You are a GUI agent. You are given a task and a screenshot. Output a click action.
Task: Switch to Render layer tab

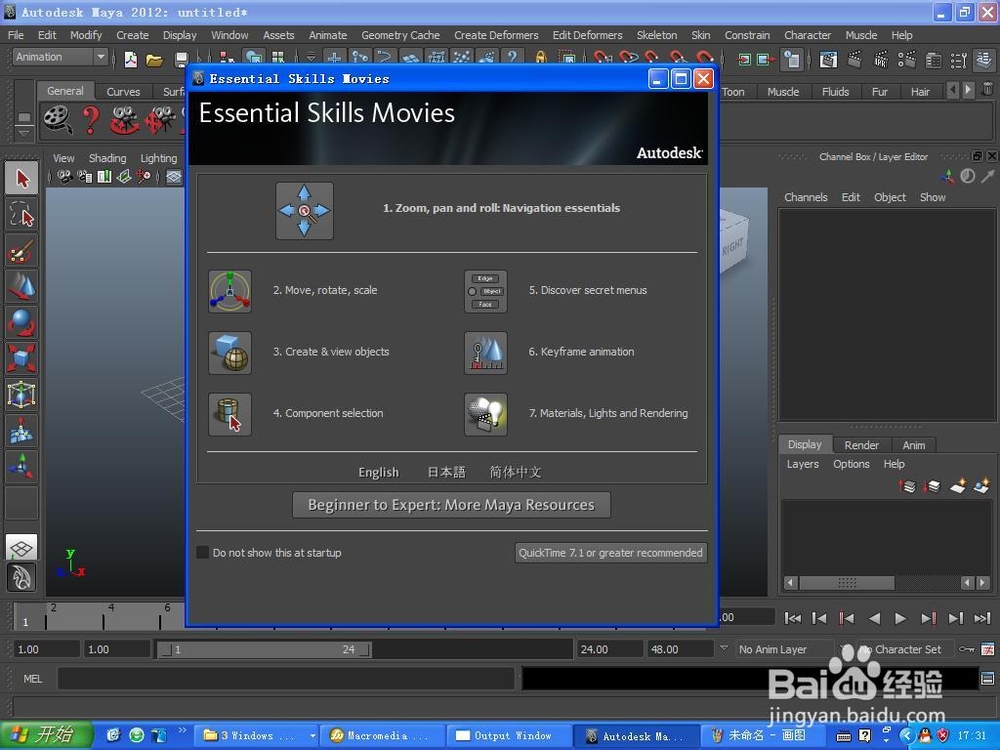tap(861, 445)
